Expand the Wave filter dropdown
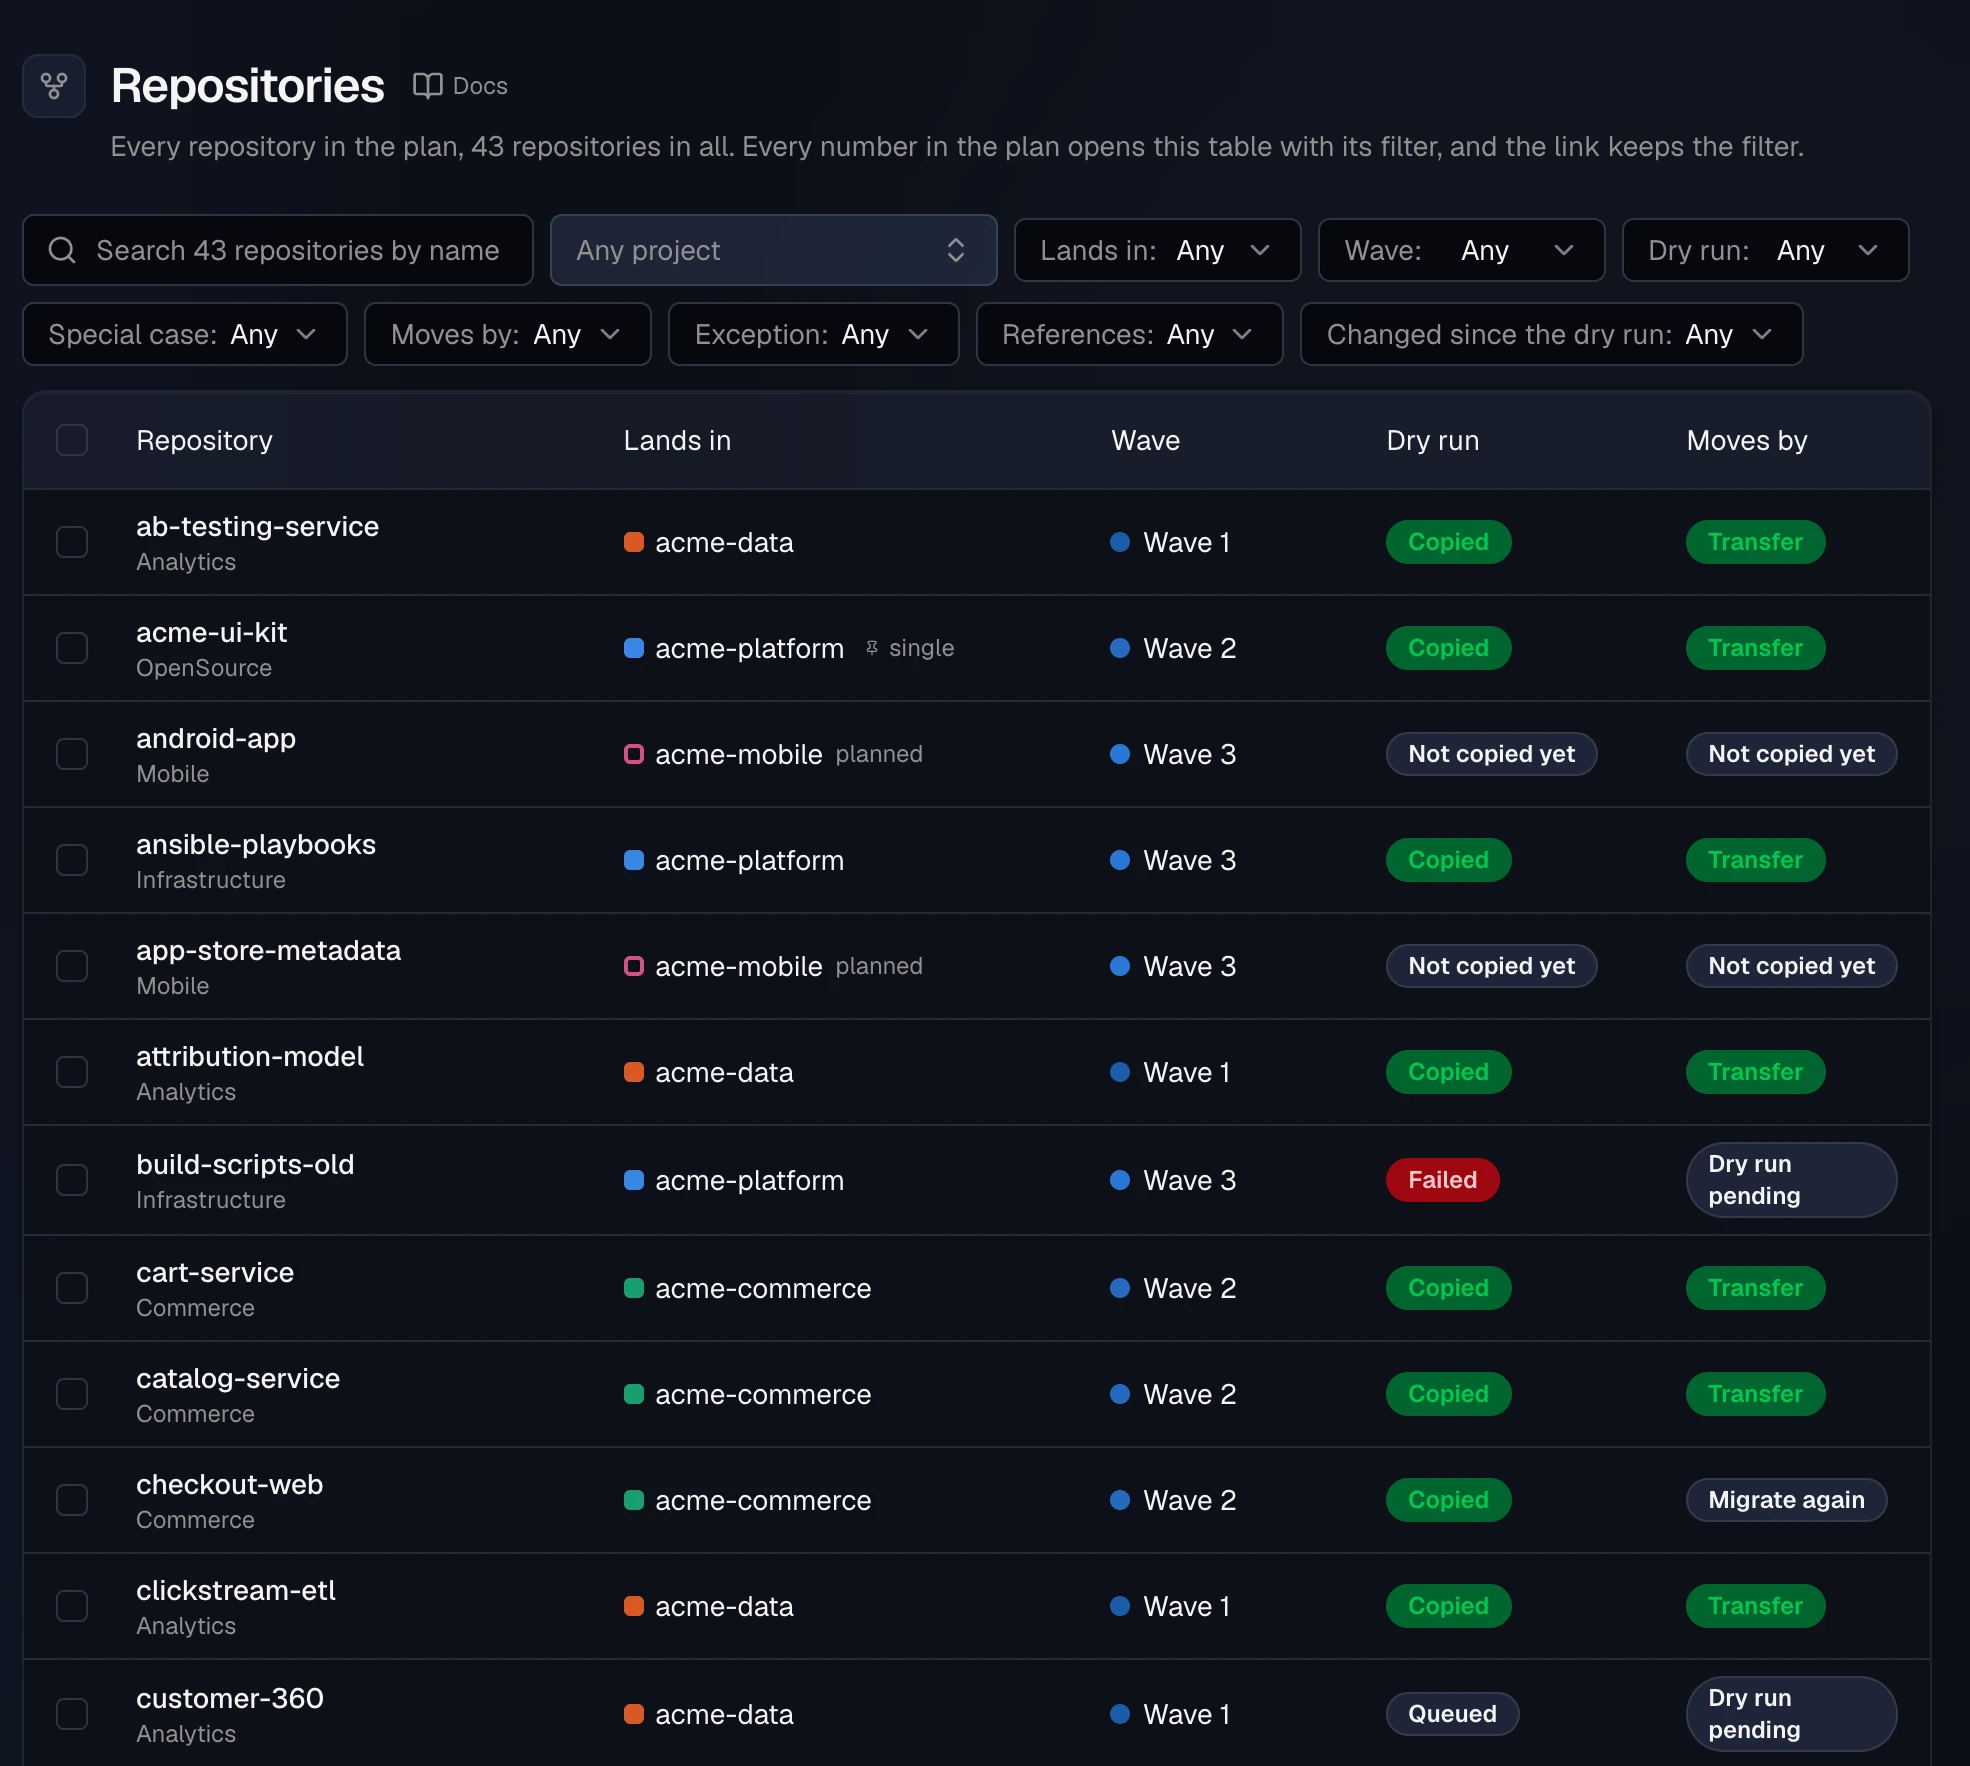 pos(1461,250)
